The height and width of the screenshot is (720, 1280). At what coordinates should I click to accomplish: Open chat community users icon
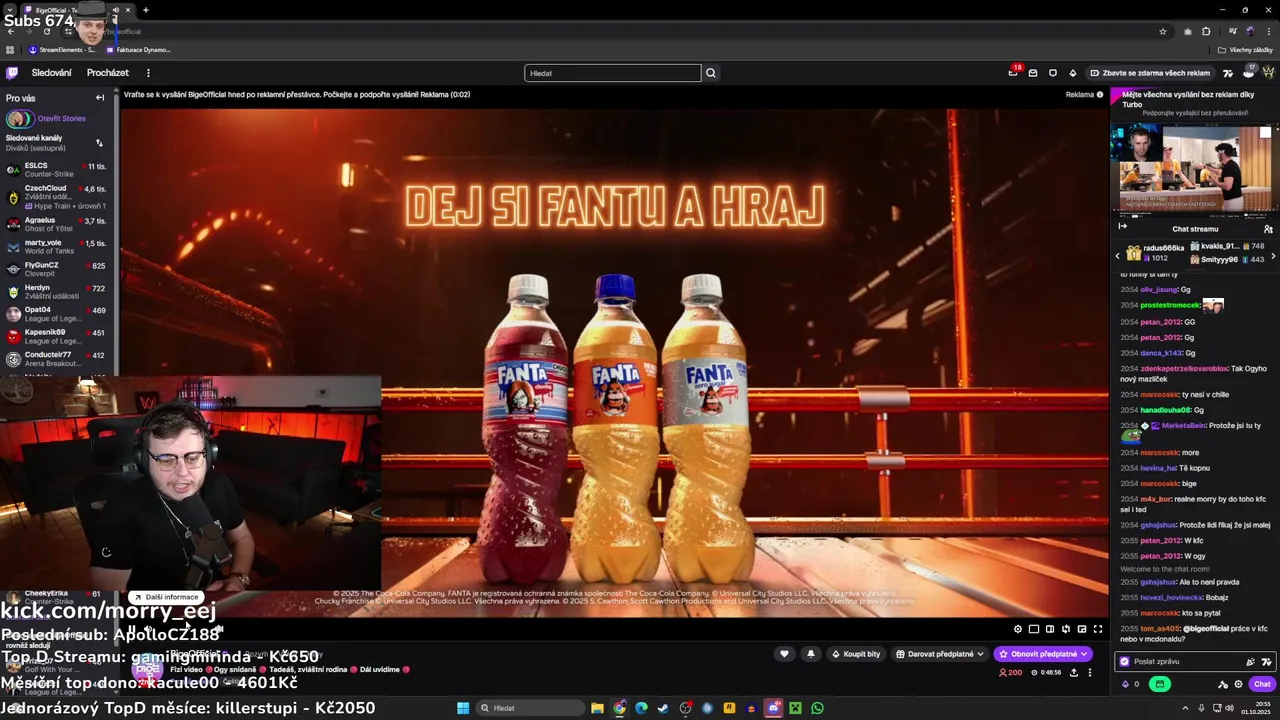coord(1268,229)
